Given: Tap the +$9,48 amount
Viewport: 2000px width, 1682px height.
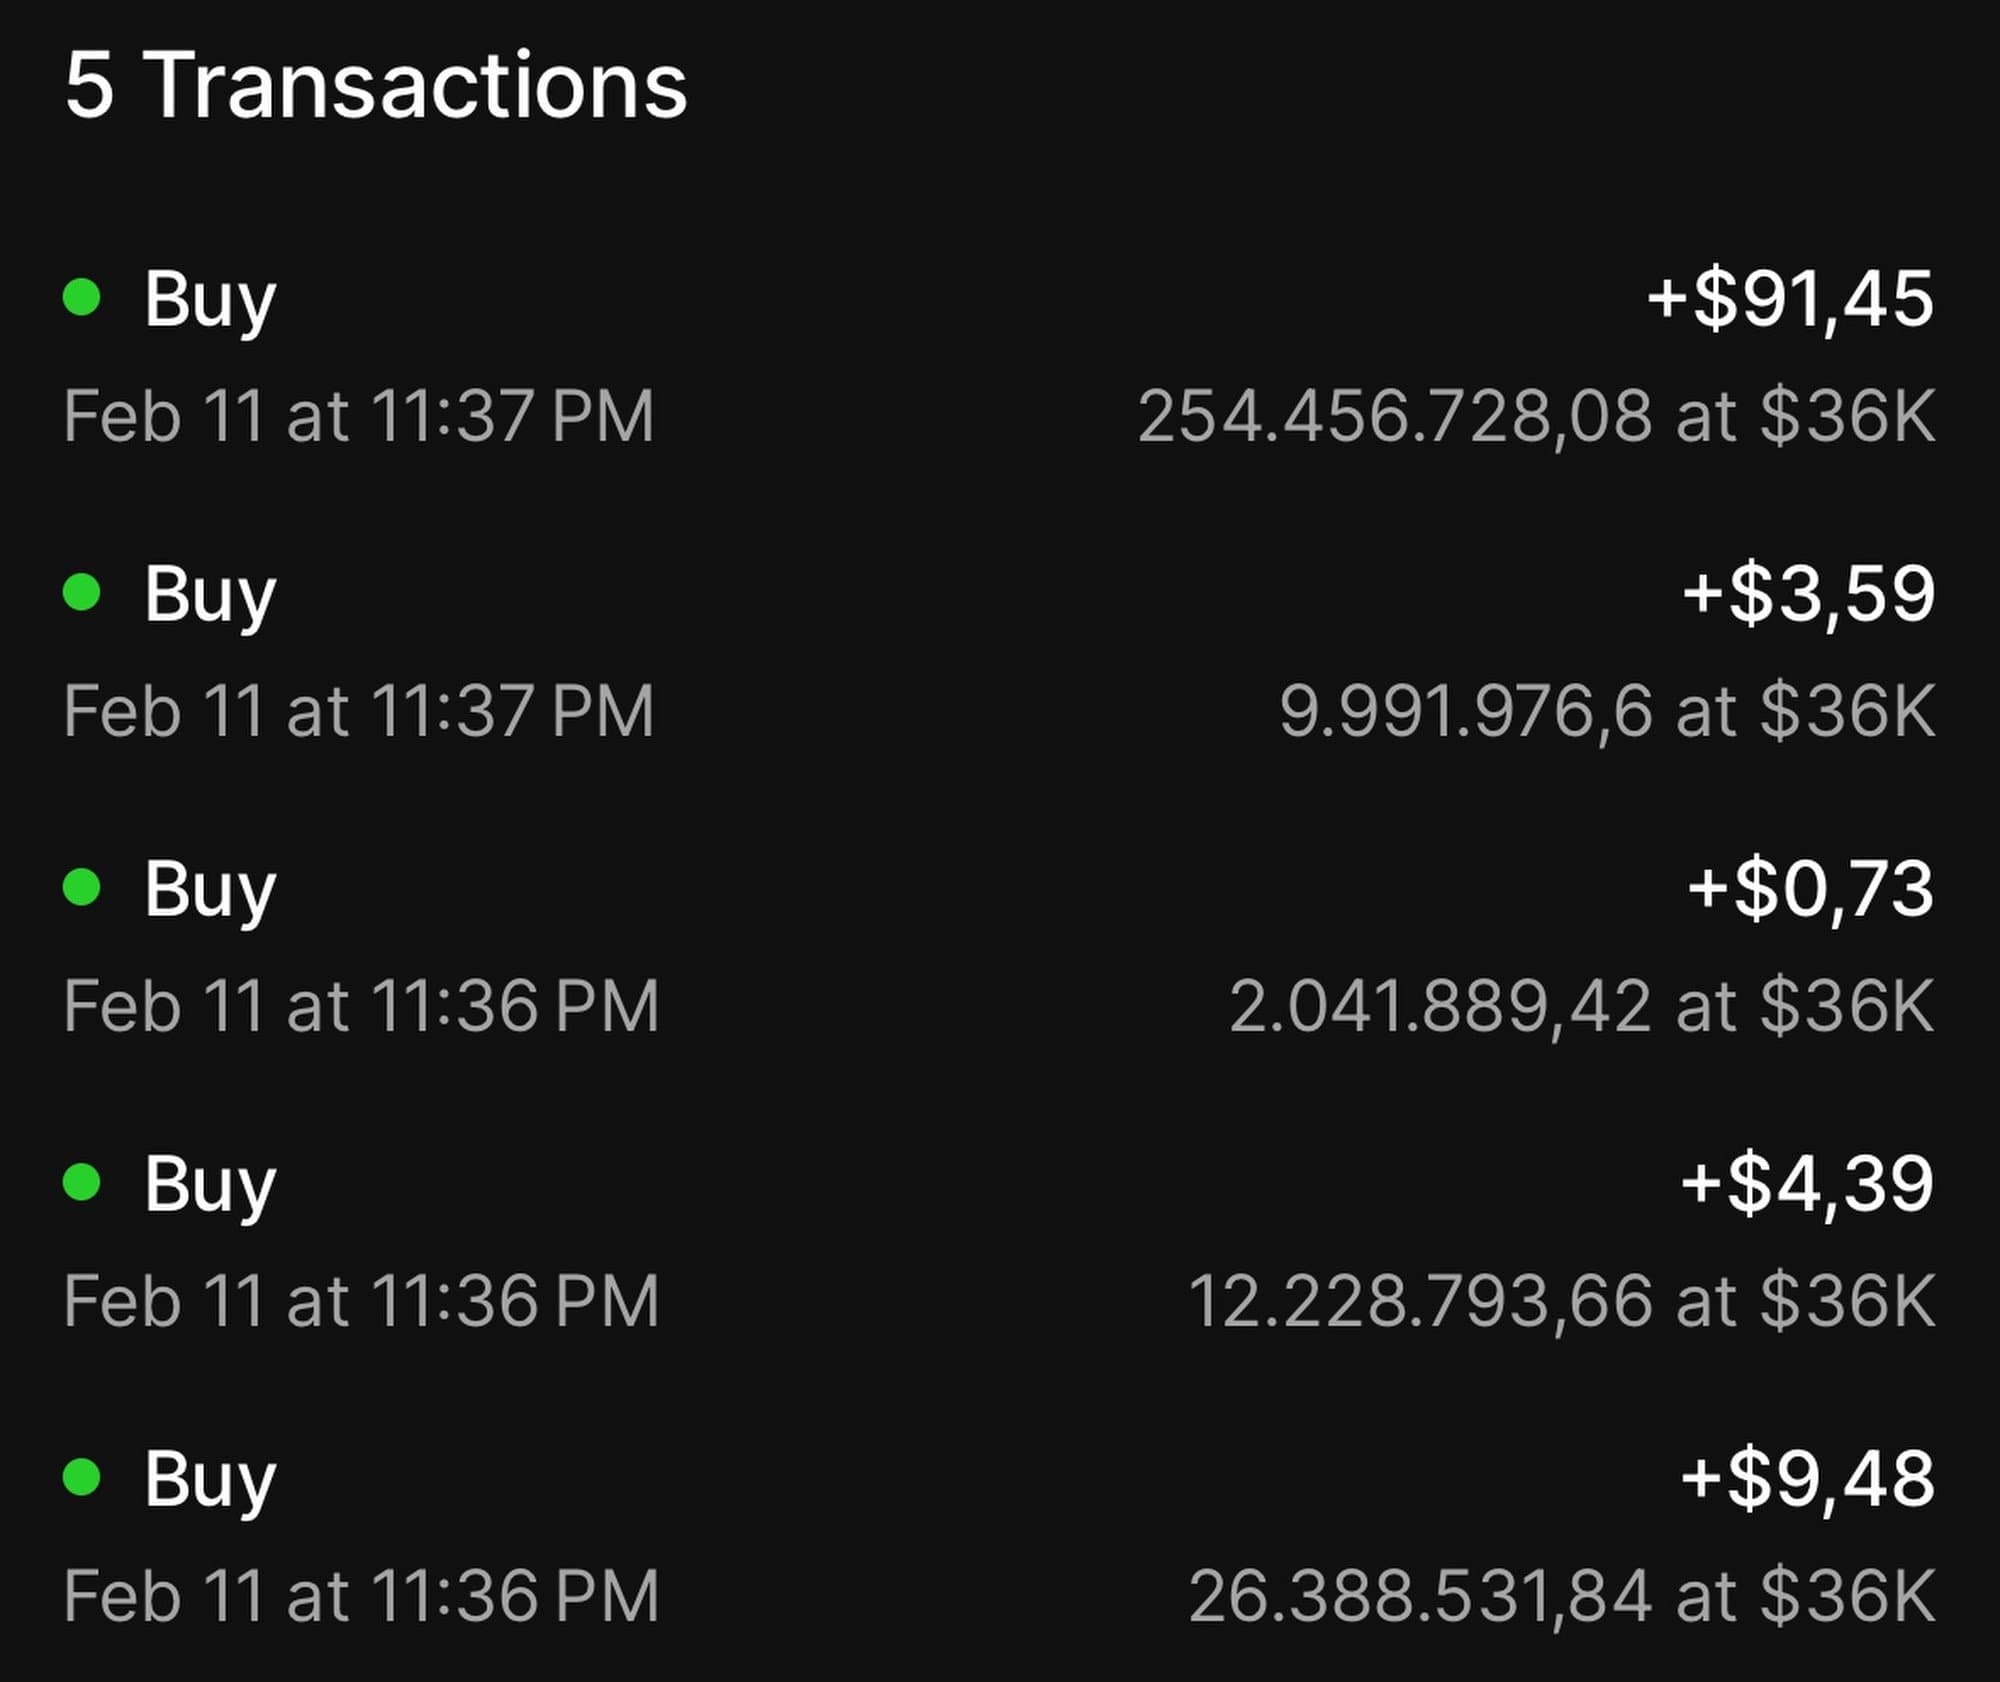Looking at the screenshot, I should click(1807, 1479).
